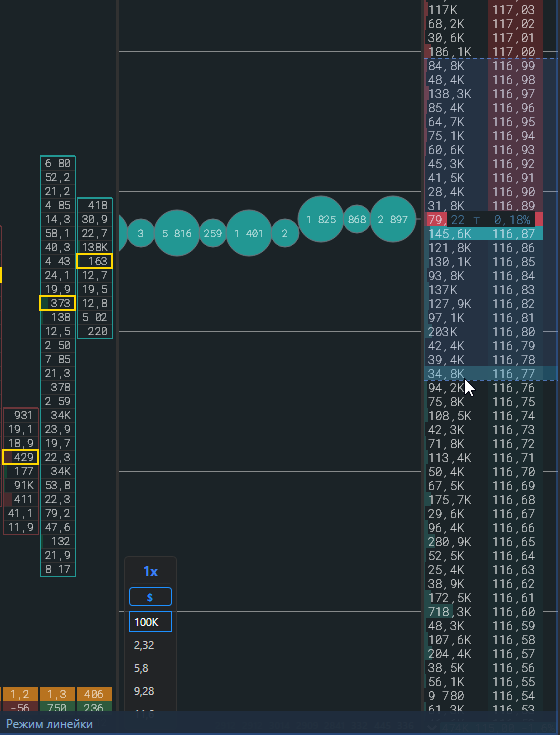The height and width of the screenshot is (735, 560).
Task: Click the 931 cluster cell
Action: [21, 415]
